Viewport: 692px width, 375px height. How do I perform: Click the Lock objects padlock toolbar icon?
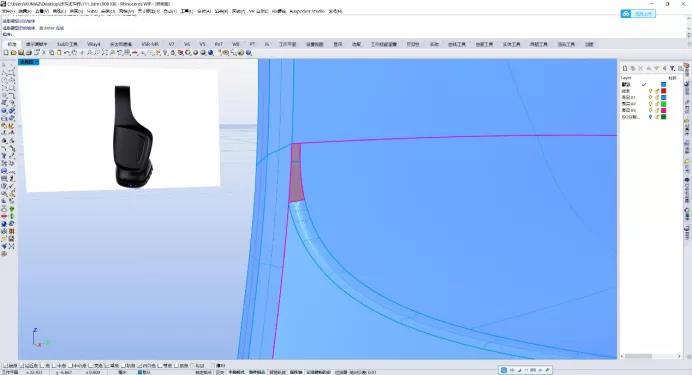[172, 52]
